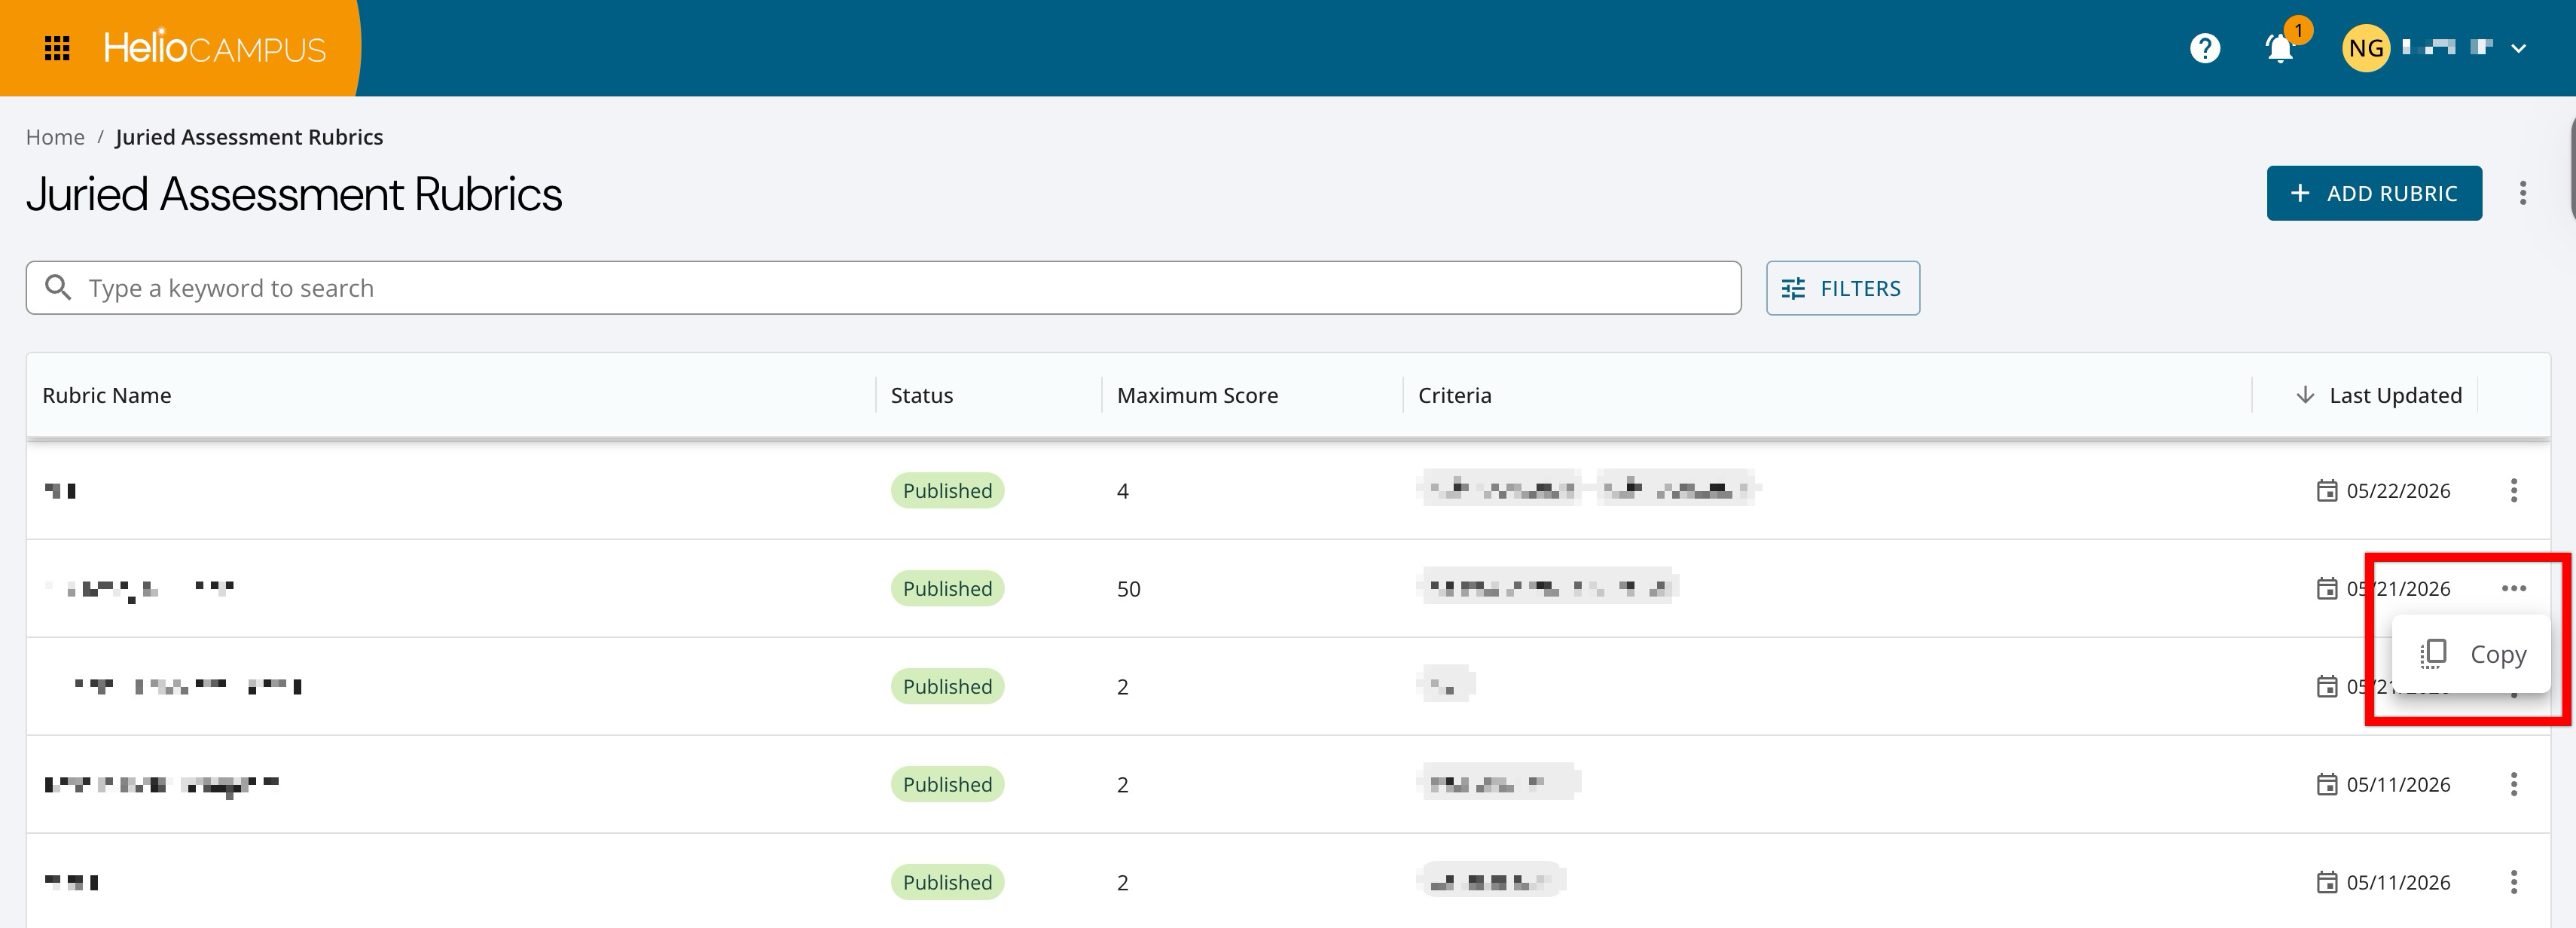Sort by Rubric Name column header
Image resolution: width=2576 pixels, height=928 pixels.
click(107, 395)
